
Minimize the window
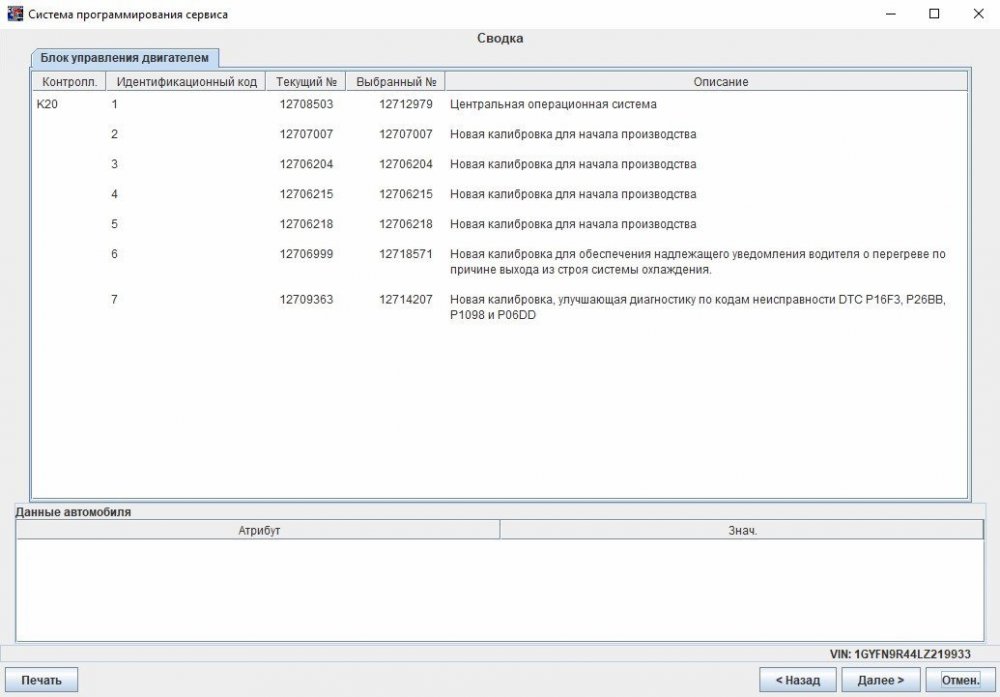coord(889,14)
